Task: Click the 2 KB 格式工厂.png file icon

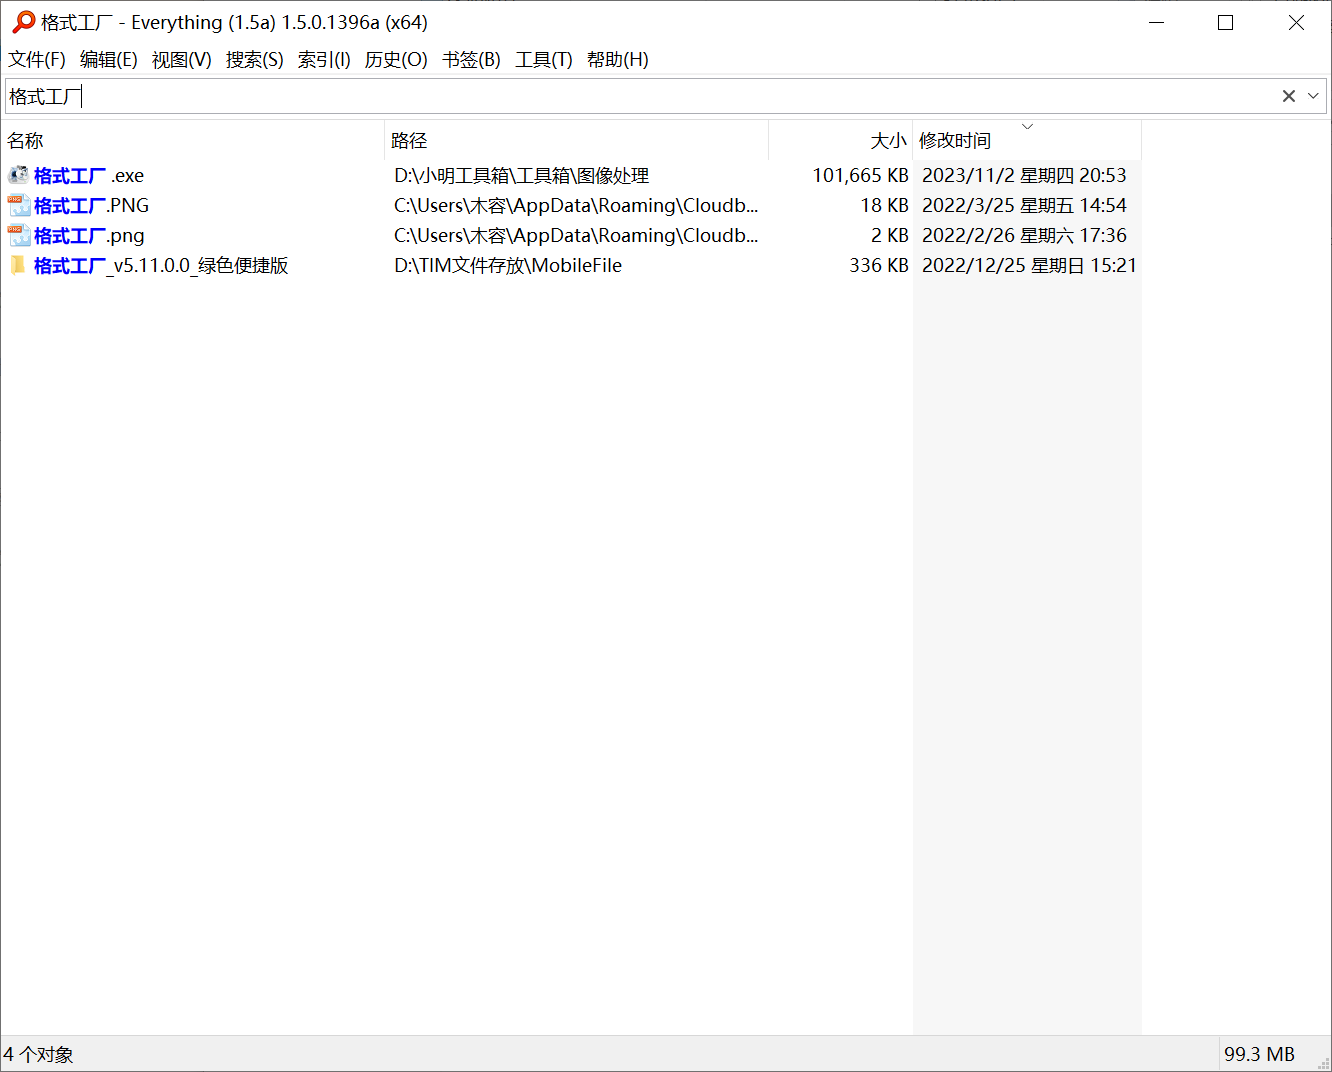Action: pos(18,235)
